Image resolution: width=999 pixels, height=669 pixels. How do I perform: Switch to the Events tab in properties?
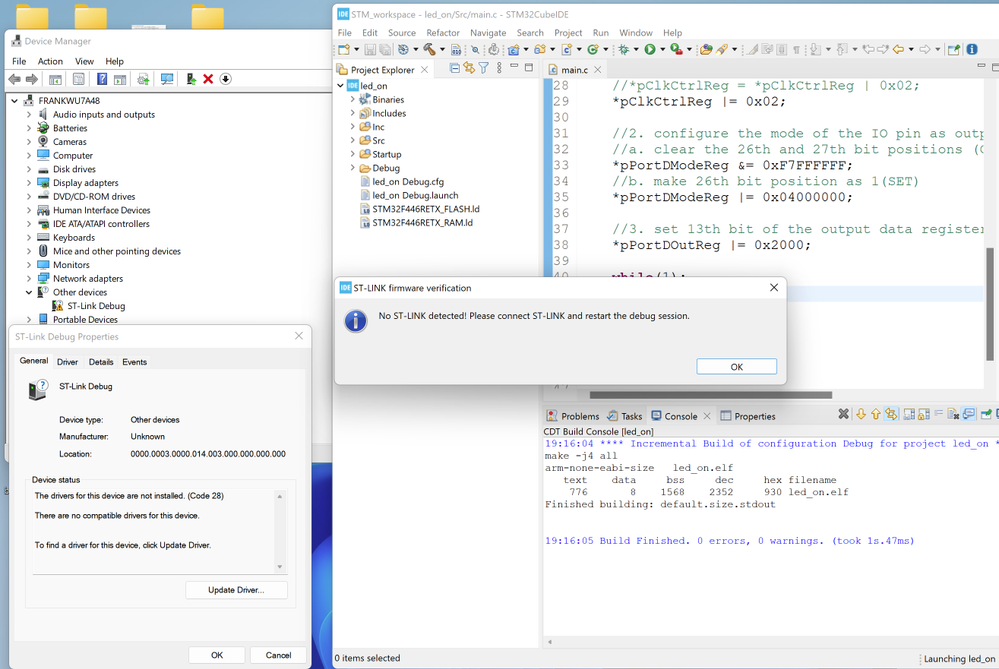click(134, 362)
